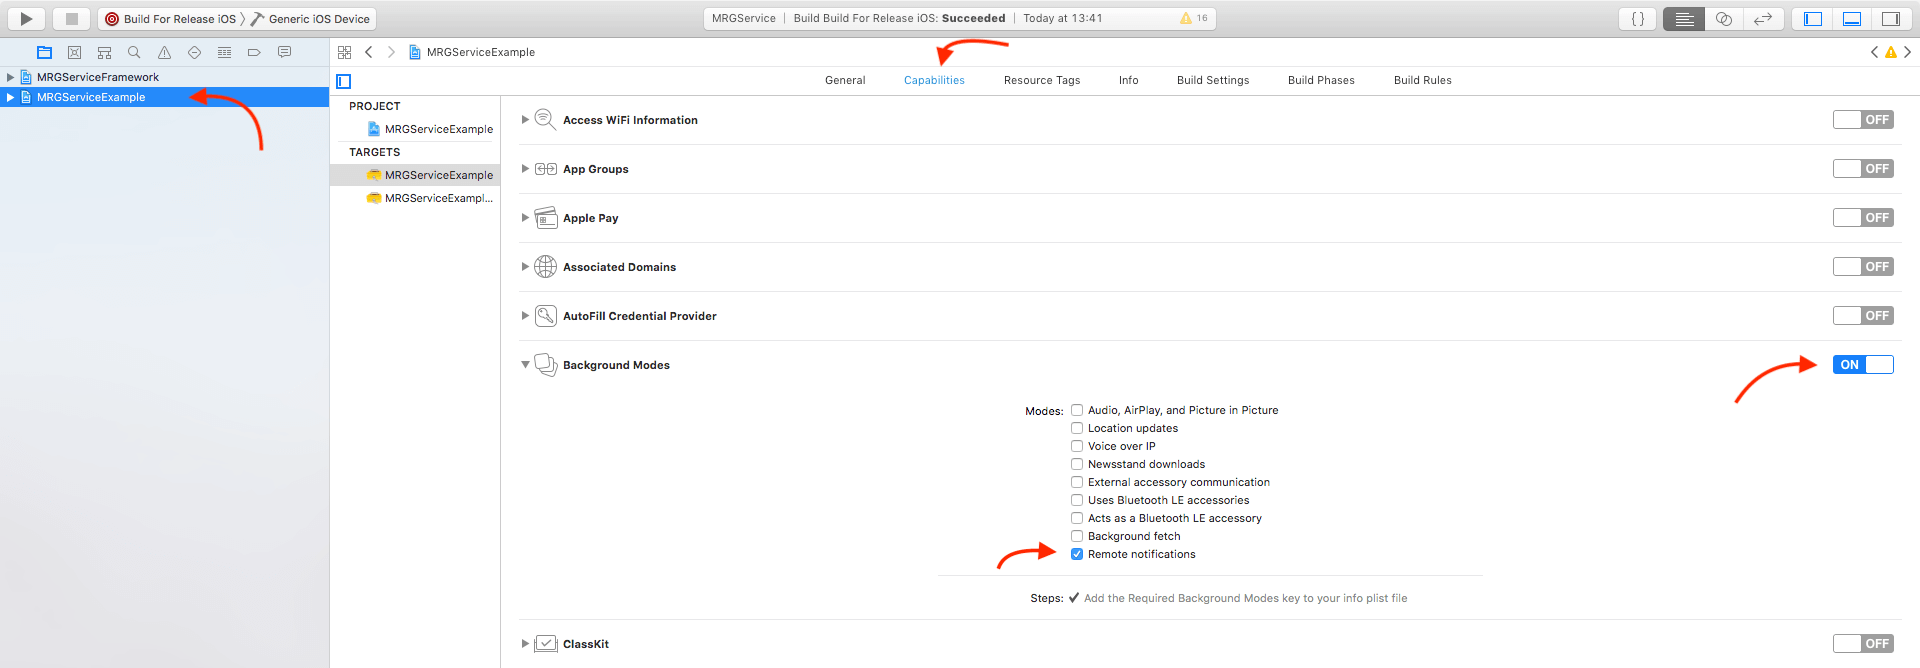Turn on Access WiFi Information switch
1920x668 pixels.
pos(1863,120)
